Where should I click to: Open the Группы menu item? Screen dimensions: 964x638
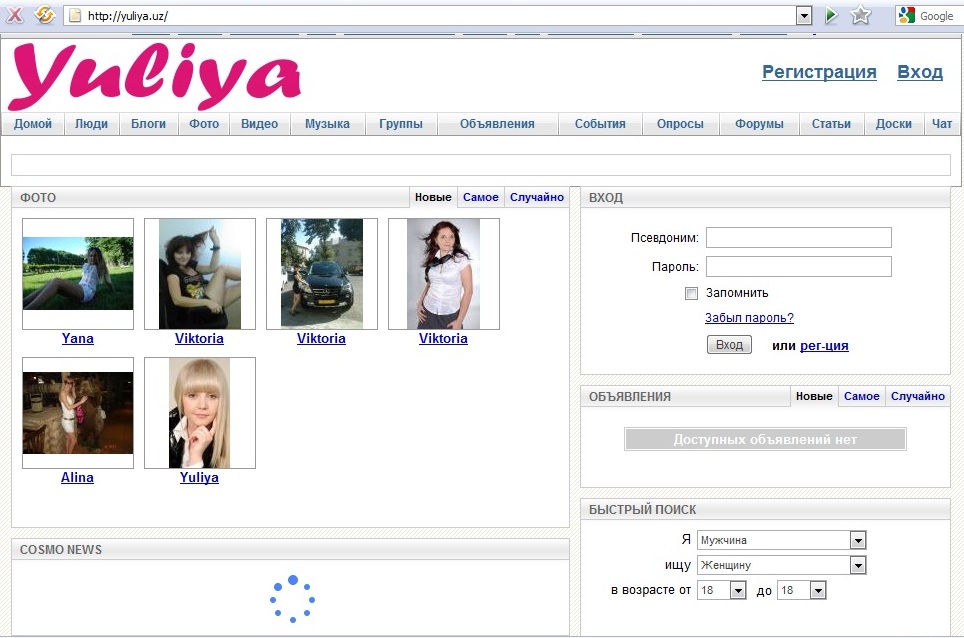click(401, 124)
